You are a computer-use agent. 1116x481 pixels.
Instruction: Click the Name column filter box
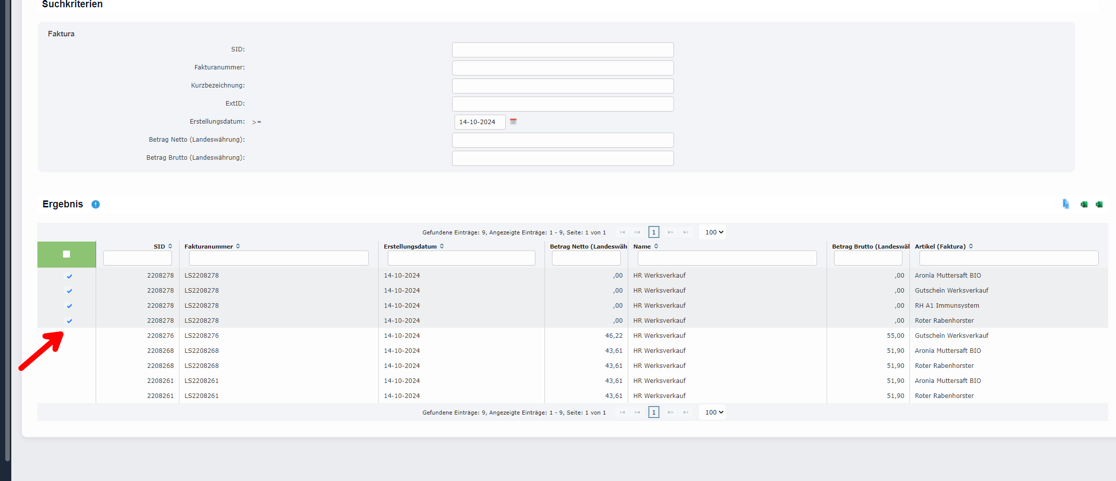coord(727,259)
